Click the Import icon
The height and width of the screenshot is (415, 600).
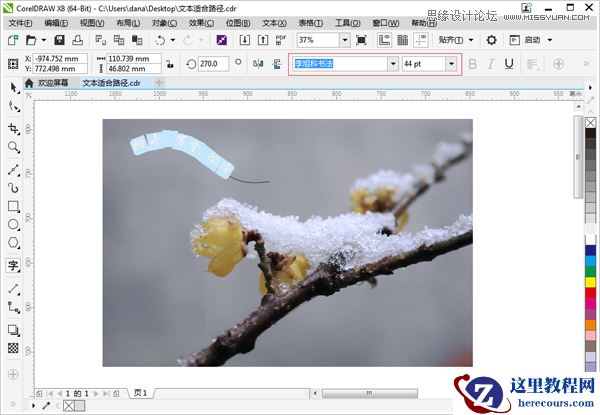245,40
